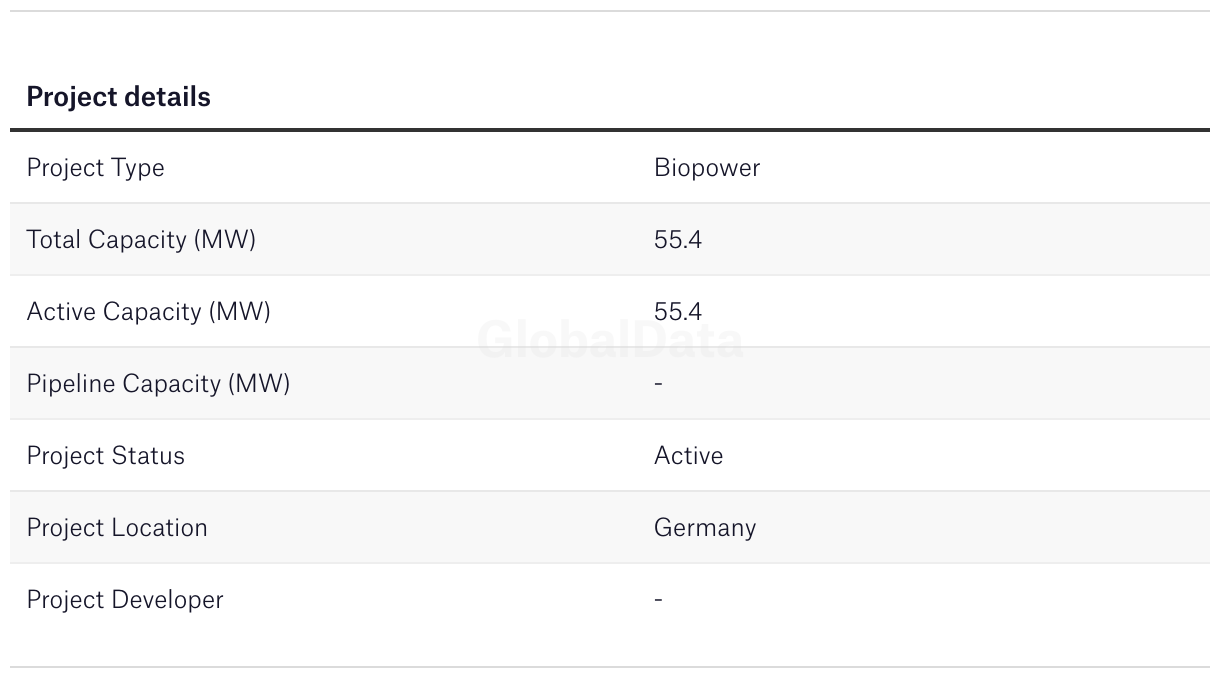Click the thin divider line at the top
This screenshot has width=1220, height=678.
coord(610,11)
